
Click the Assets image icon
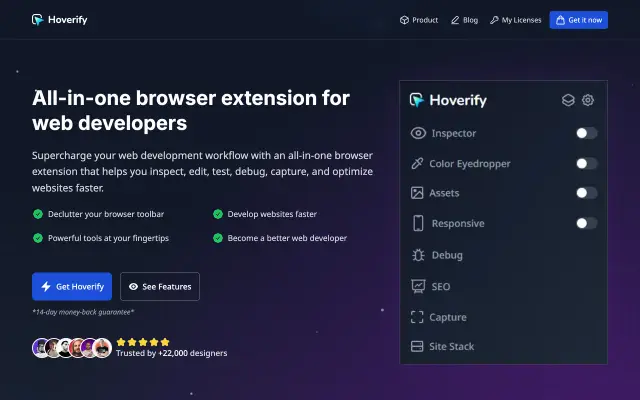click(x=417, y=193)
